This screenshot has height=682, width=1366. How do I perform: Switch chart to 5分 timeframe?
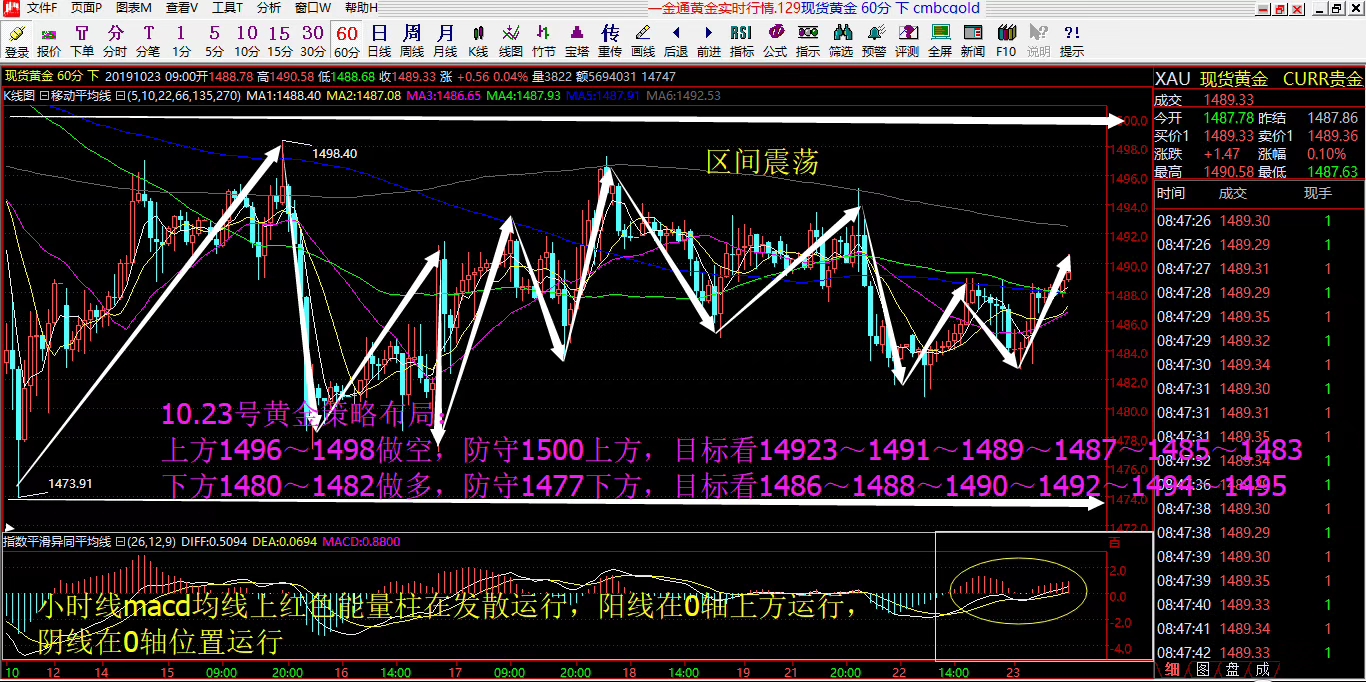click(x=214, y=41)
